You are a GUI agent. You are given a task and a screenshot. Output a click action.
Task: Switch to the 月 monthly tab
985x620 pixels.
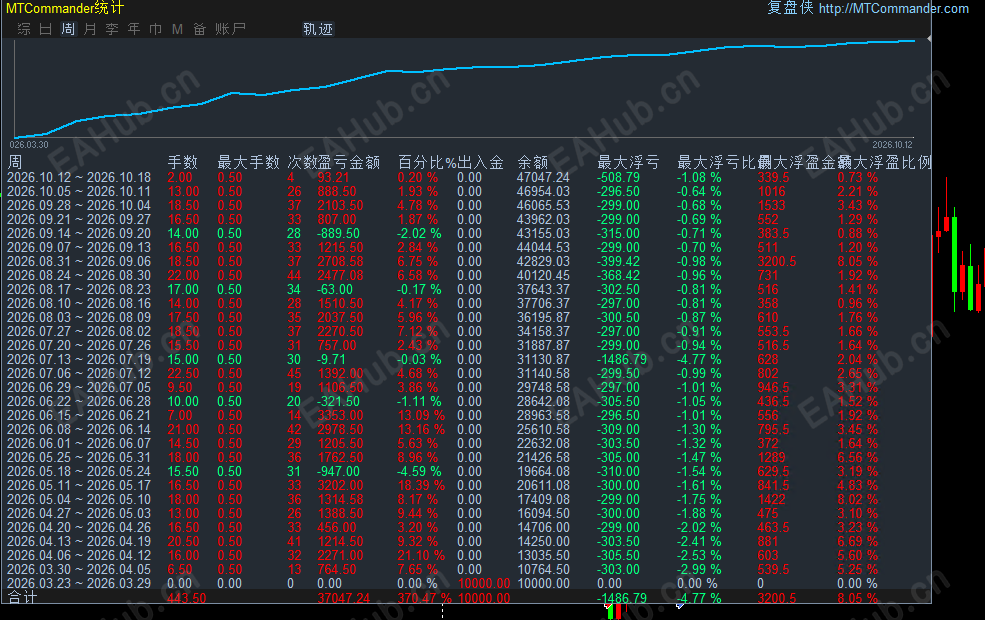[x=90, y=29]
